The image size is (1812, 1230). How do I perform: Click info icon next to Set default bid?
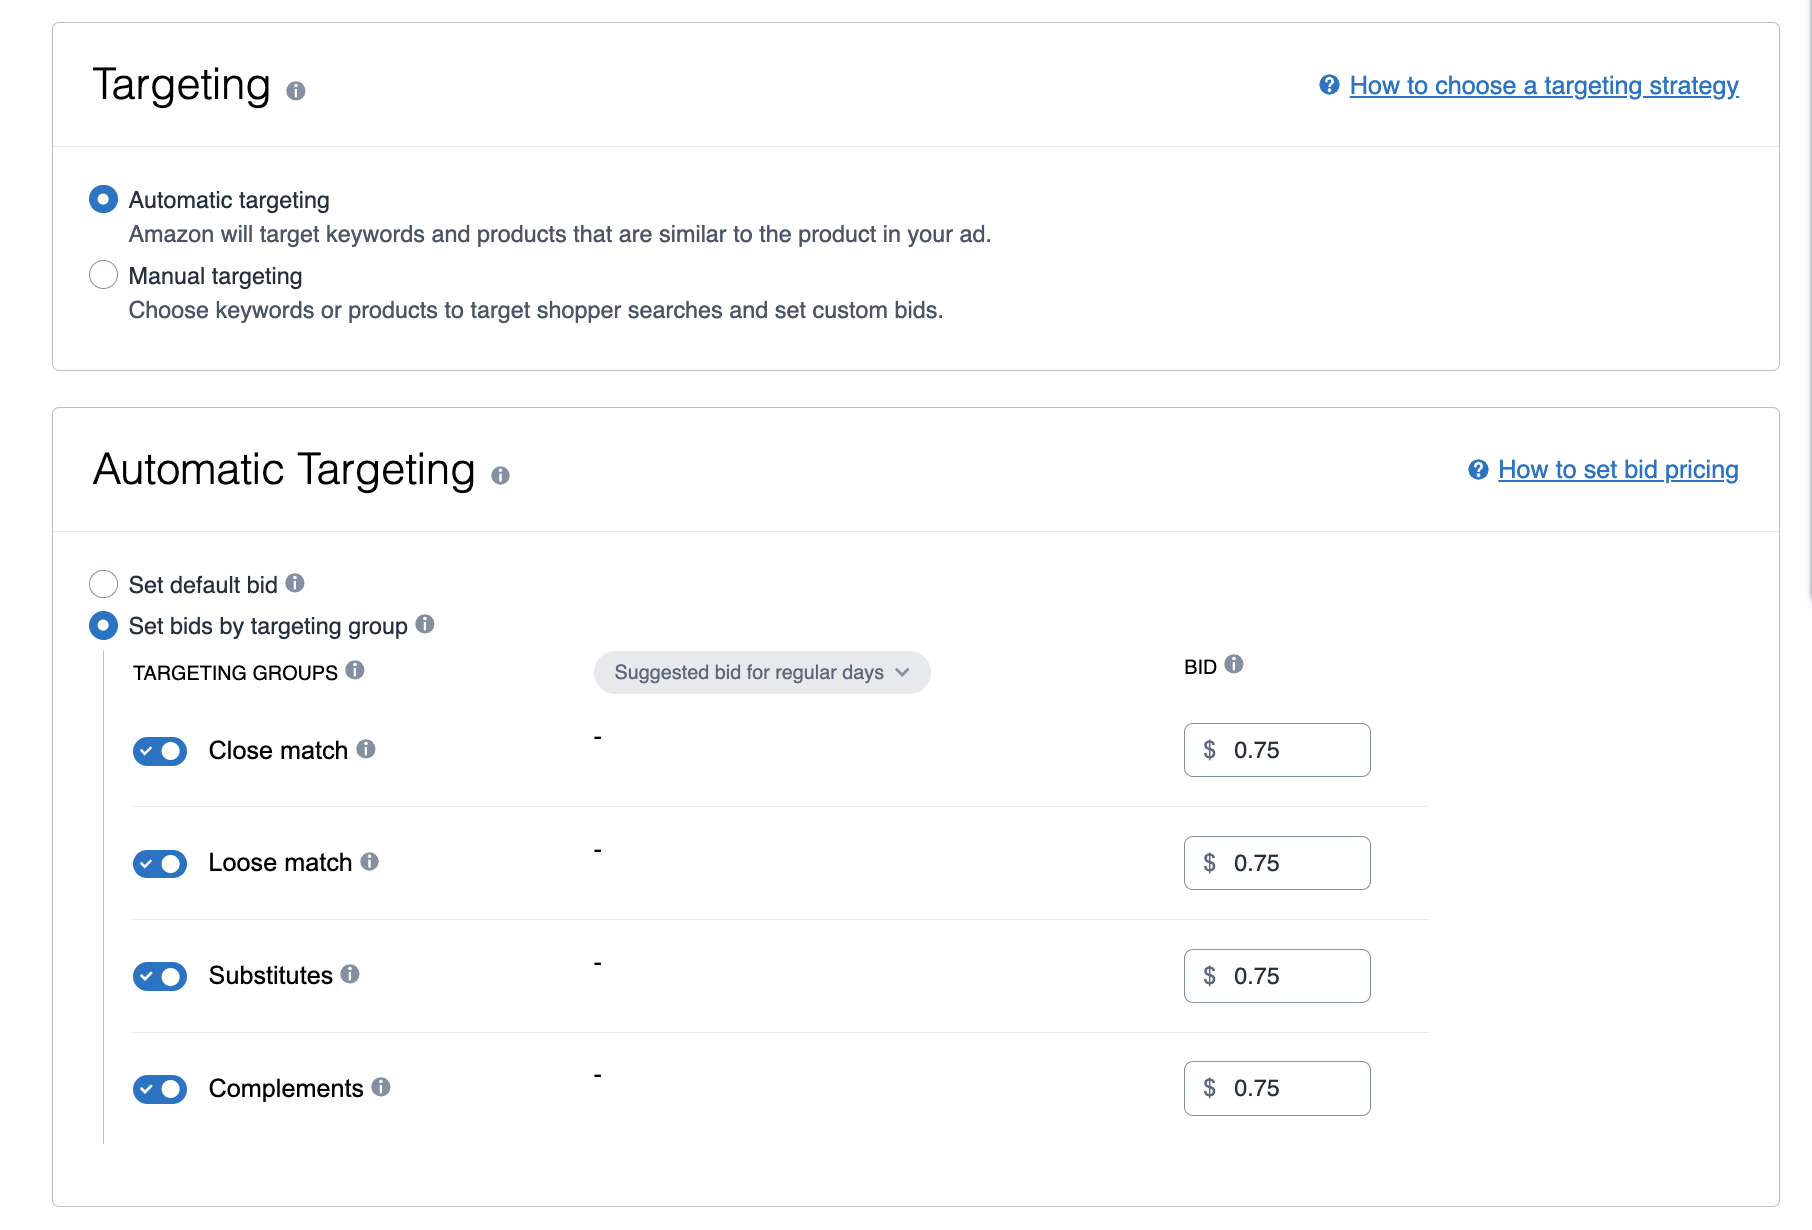click(x=295, y=583)
